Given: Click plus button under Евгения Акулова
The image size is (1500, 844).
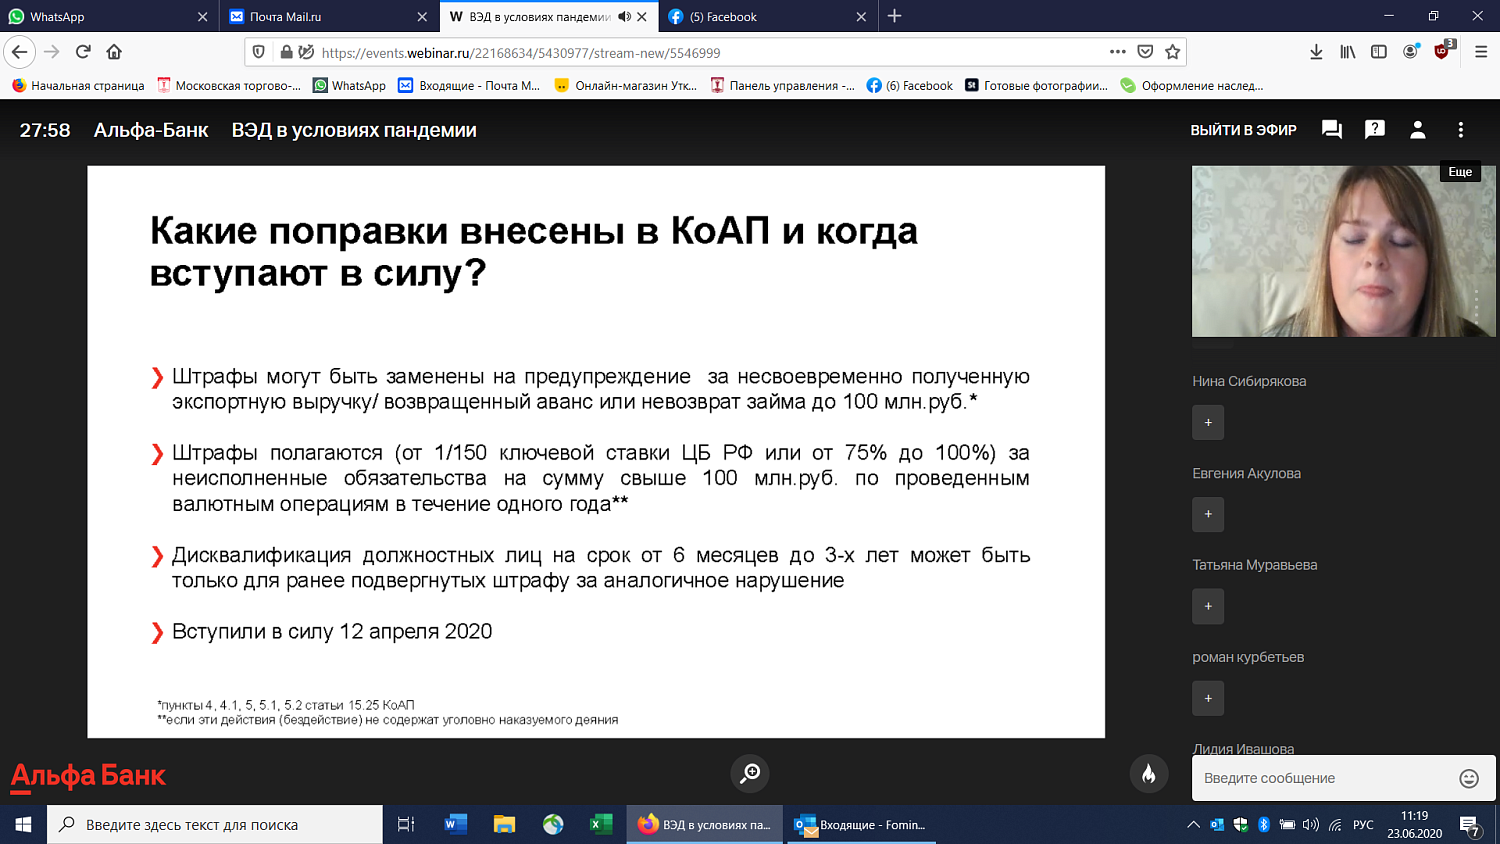Looking at the screenshot, I should (x=1208, y=514).
